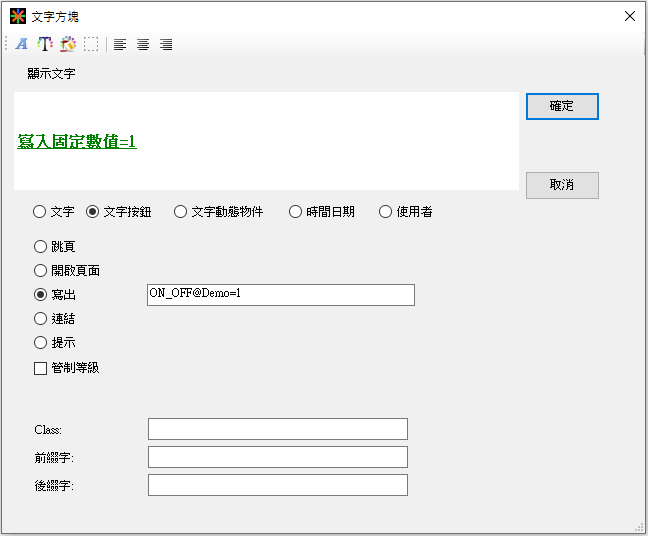This screenshot has width=648, height=536.
Task: Choose the 跳頁 action option
Action: click(x=41, y=246)
